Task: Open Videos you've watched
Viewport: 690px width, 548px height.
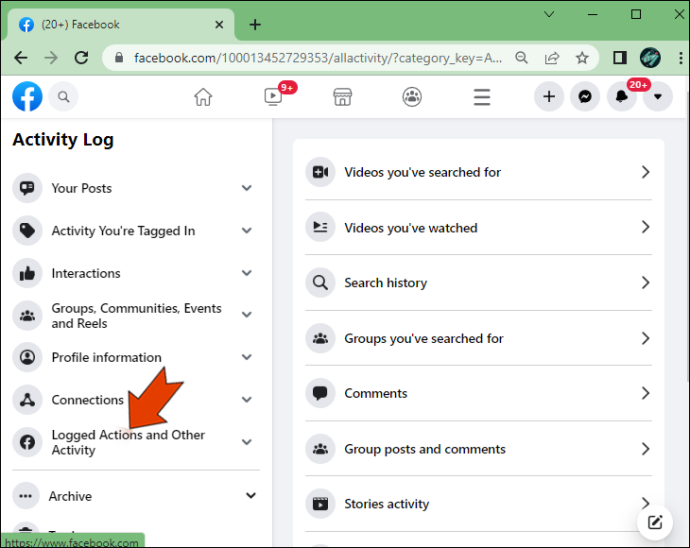Action: 478,228
